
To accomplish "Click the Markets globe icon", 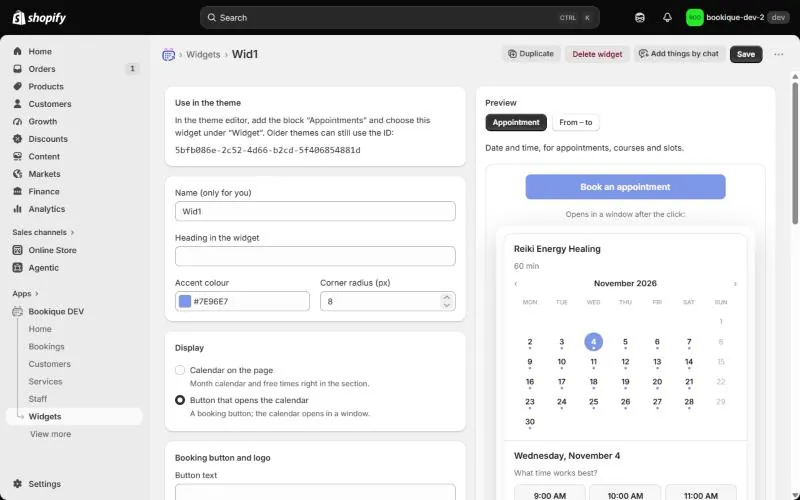I will coord(18,174).
